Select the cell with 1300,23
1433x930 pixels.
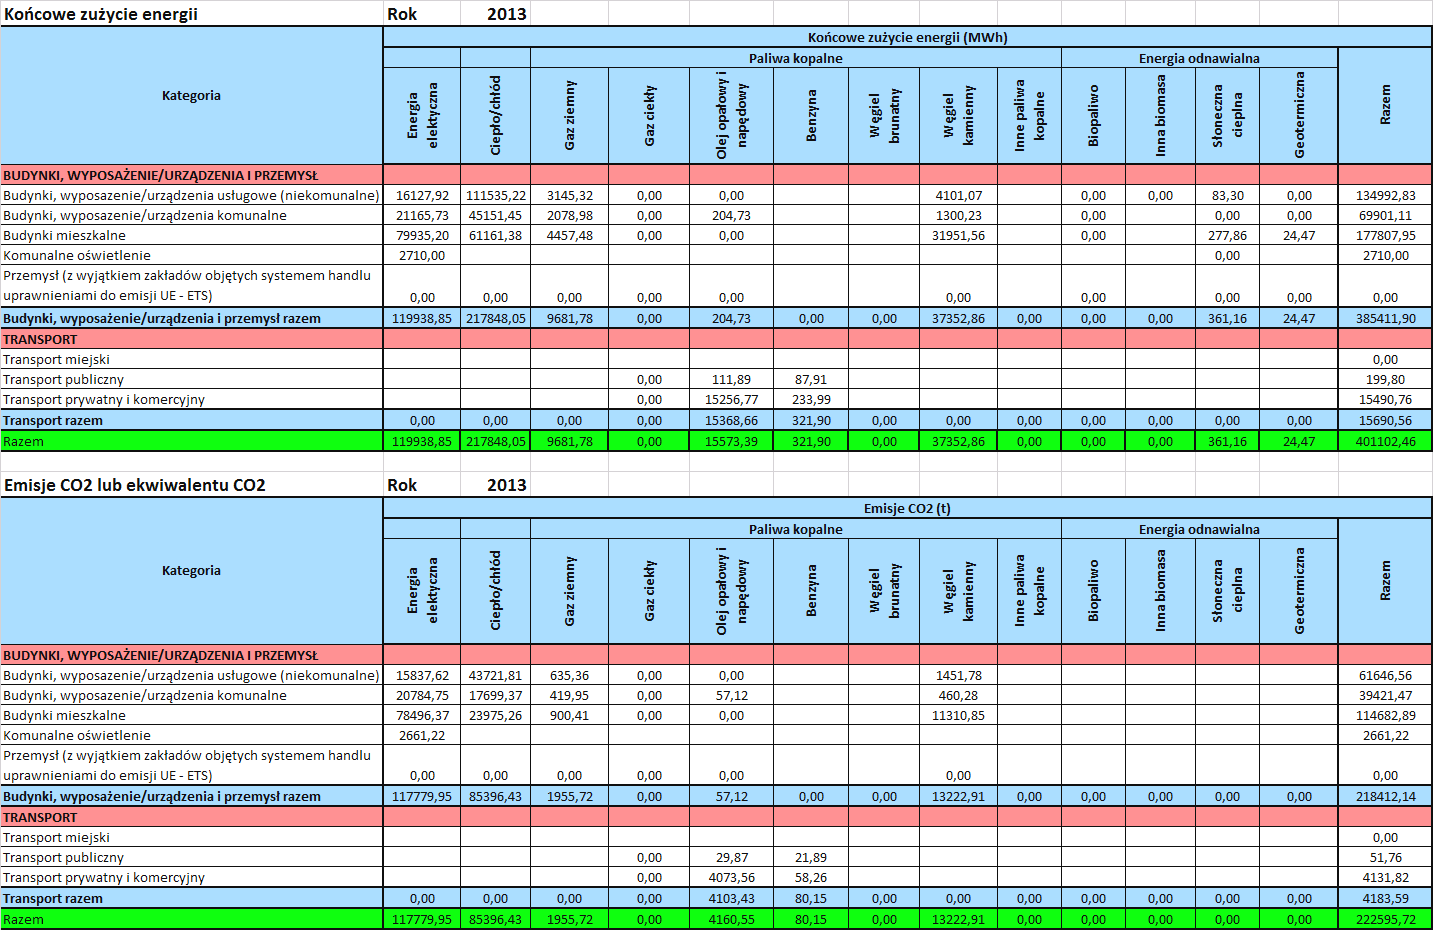tap(958, 215)
